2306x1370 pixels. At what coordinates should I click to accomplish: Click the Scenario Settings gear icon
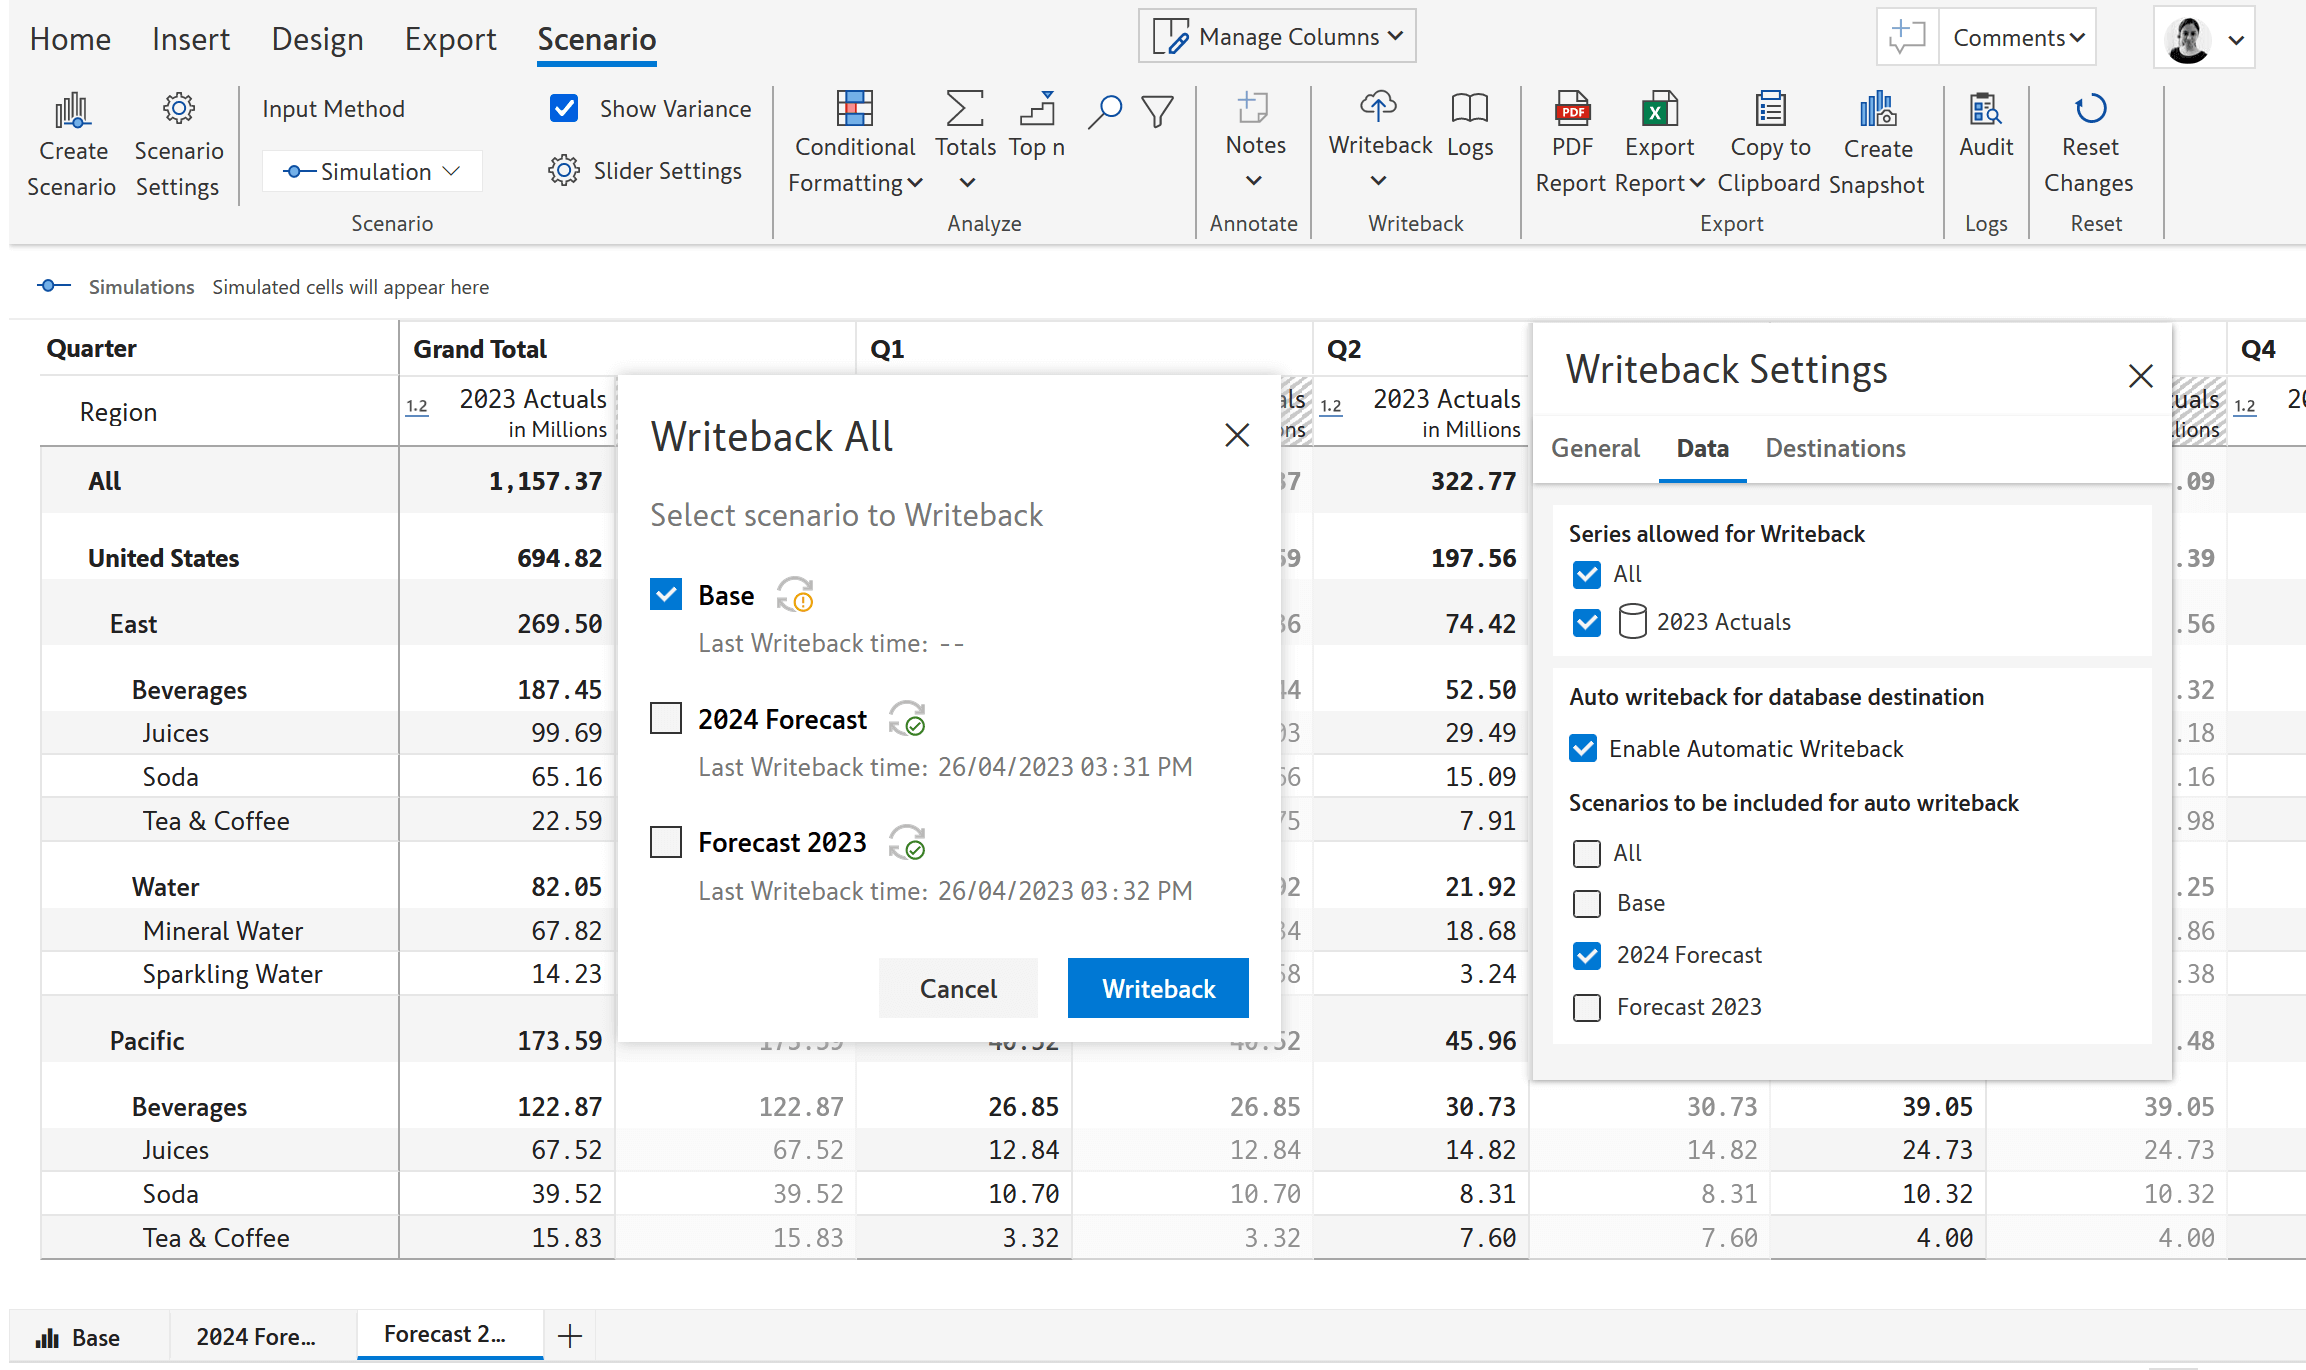(178, 110)
